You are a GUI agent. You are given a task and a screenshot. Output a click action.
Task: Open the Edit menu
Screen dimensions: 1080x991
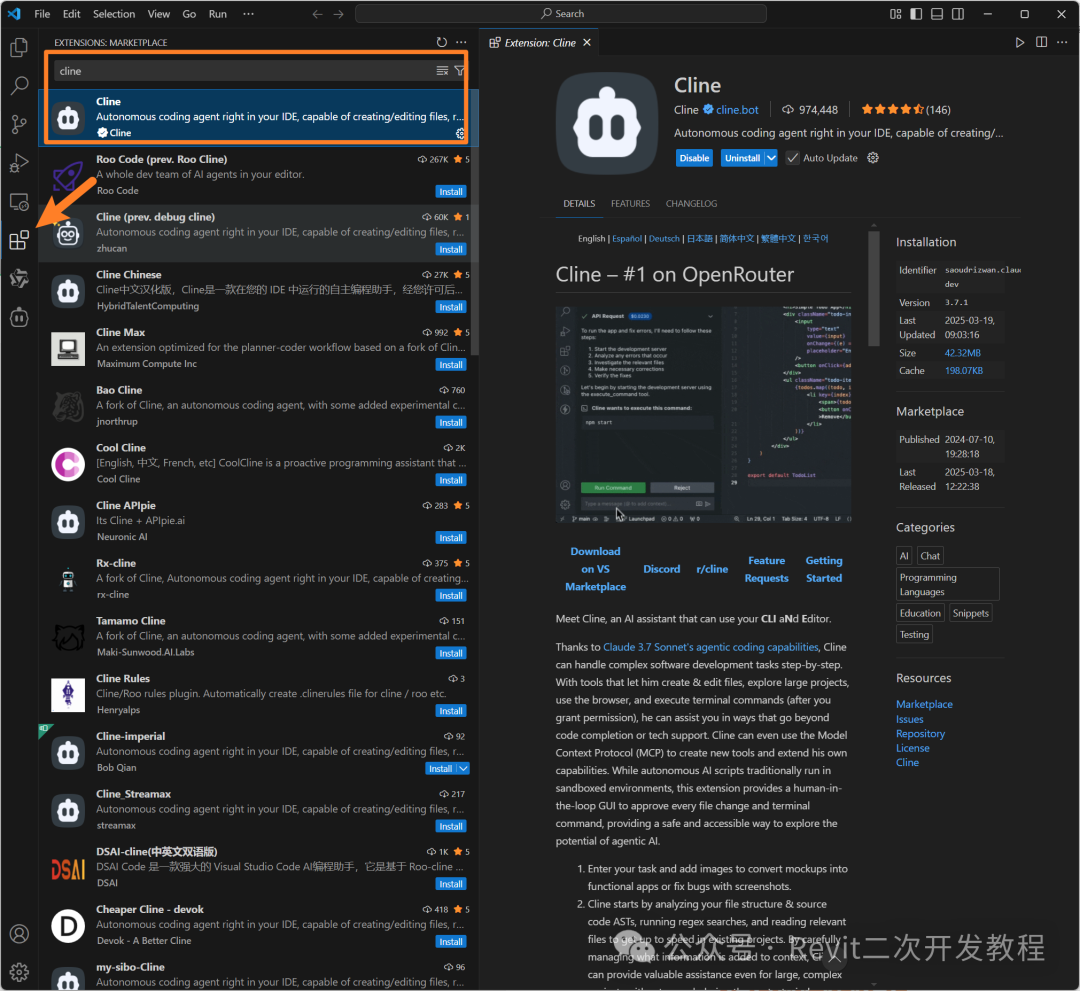(x=72, y=14)
